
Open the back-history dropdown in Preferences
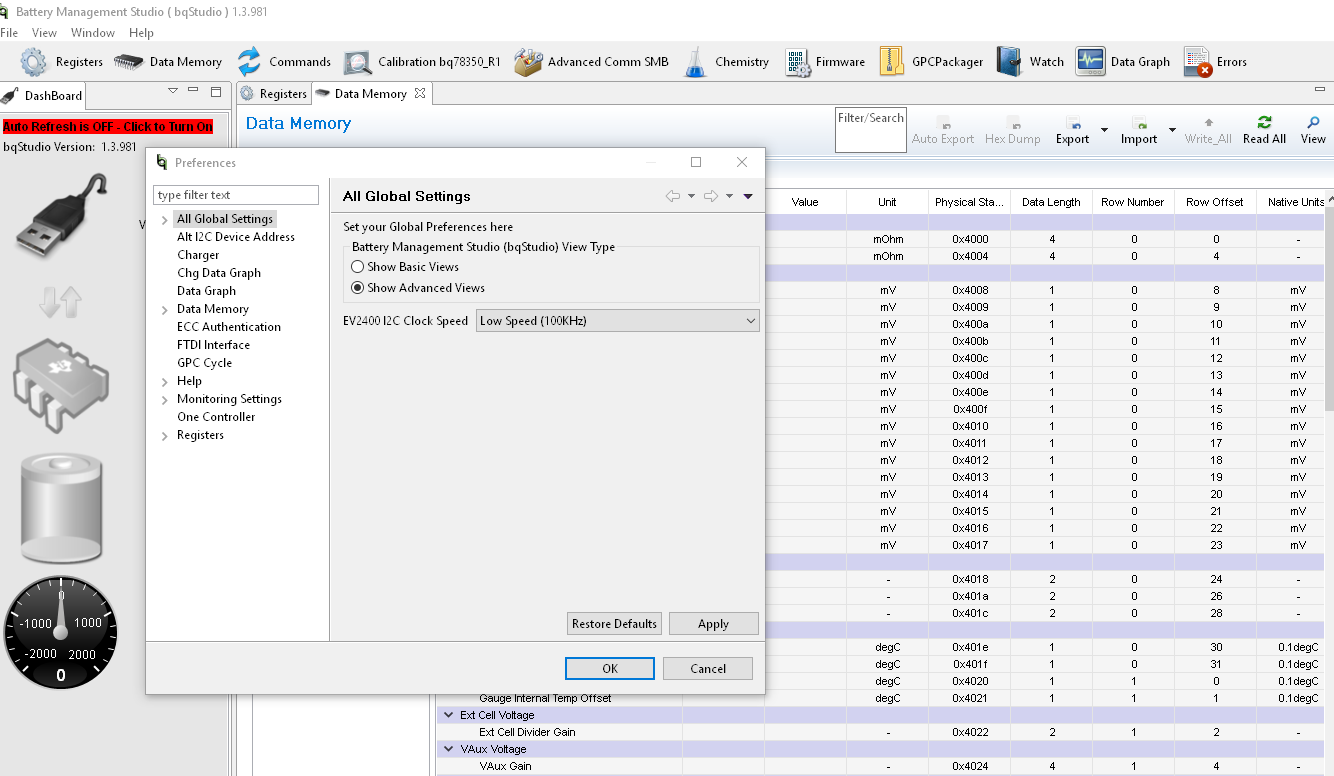click(691, 196)
